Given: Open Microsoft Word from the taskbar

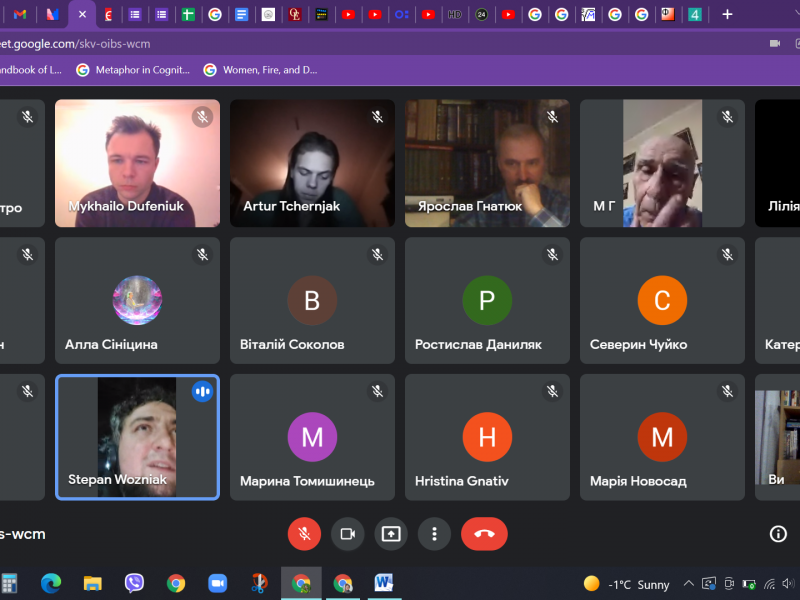Looking at the screenshot, I should (x=384, y=584).
